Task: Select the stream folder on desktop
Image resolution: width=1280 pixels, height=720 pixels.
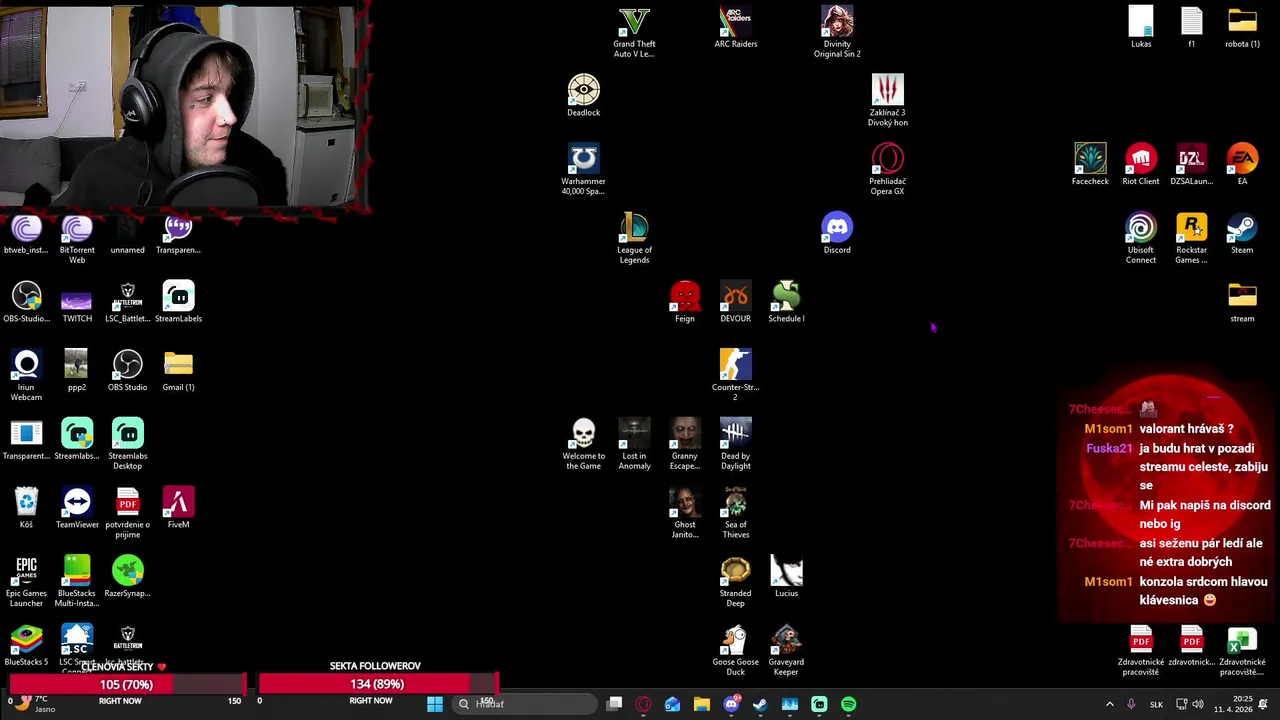Action: pyautogui.click(x=1242, y=302)
